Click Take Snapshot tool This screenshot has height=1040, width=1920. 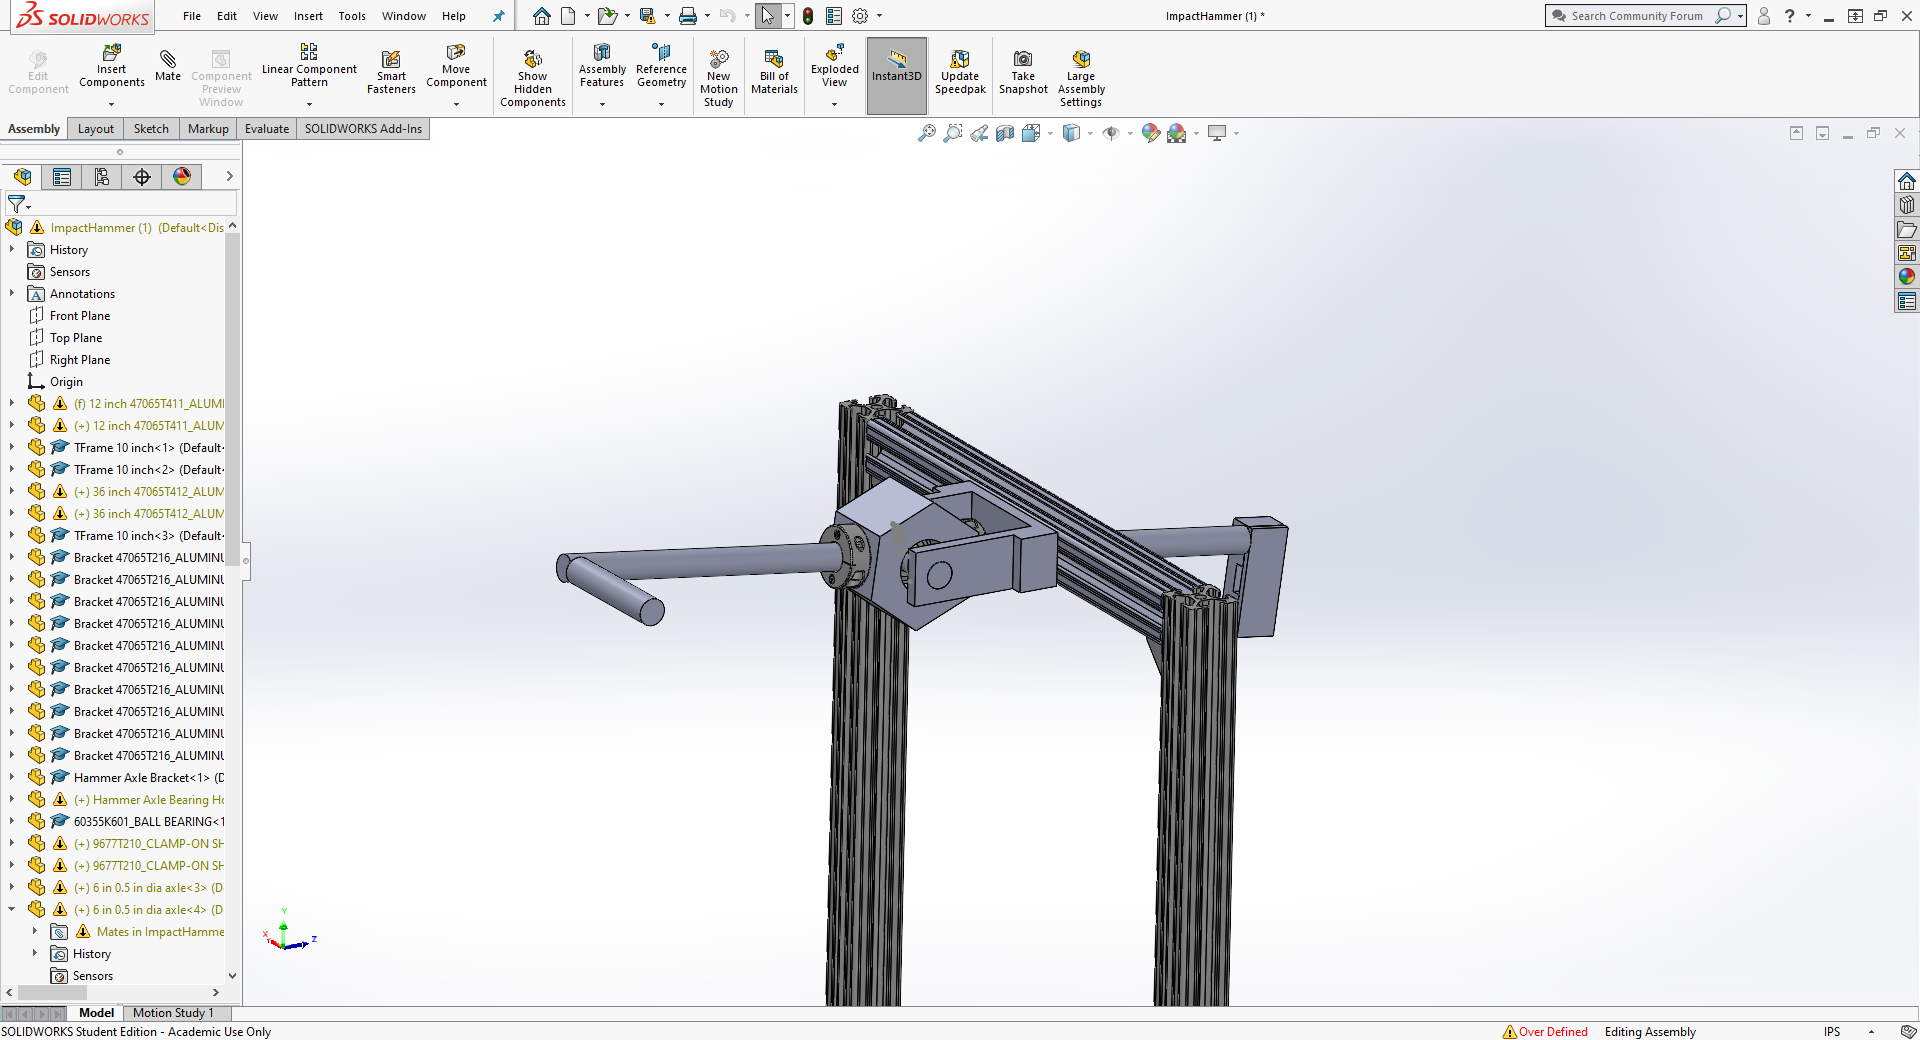pyautogui.click(x=1023, y=72)
